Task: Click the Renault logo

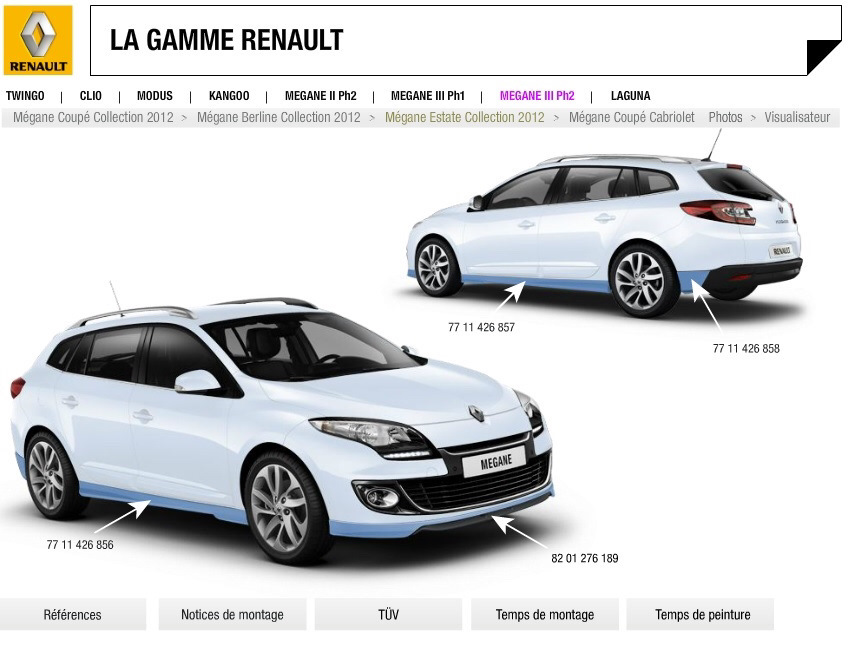Action: coord(38,40)
